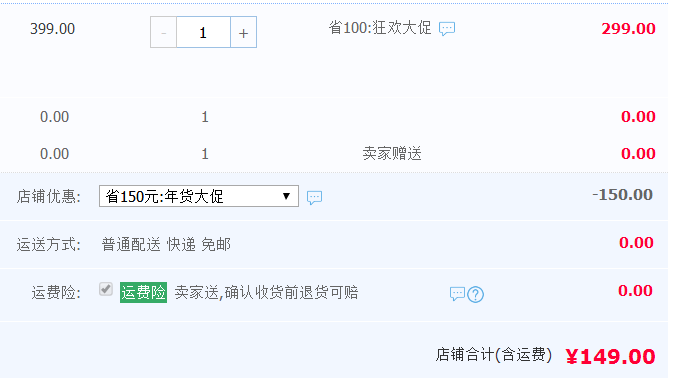Screen dimensions: 673x378
Task: Click the 399.00 unit price
Action: [52, 29]
